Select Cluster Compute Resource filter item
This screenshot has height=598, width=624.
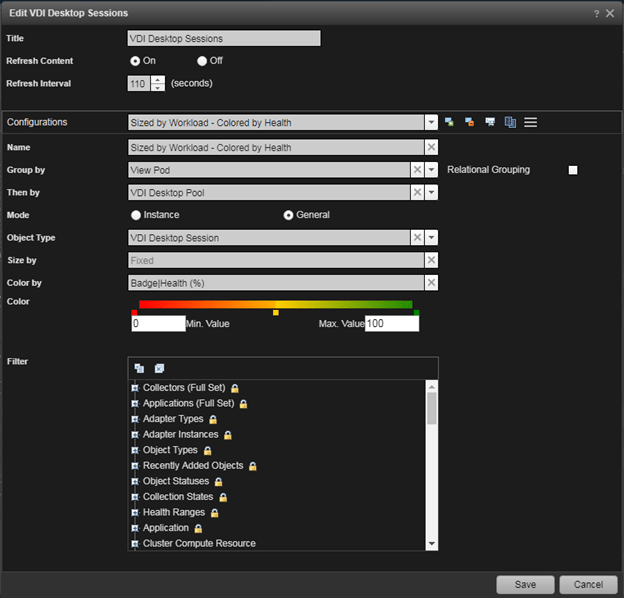pos(199,543)
